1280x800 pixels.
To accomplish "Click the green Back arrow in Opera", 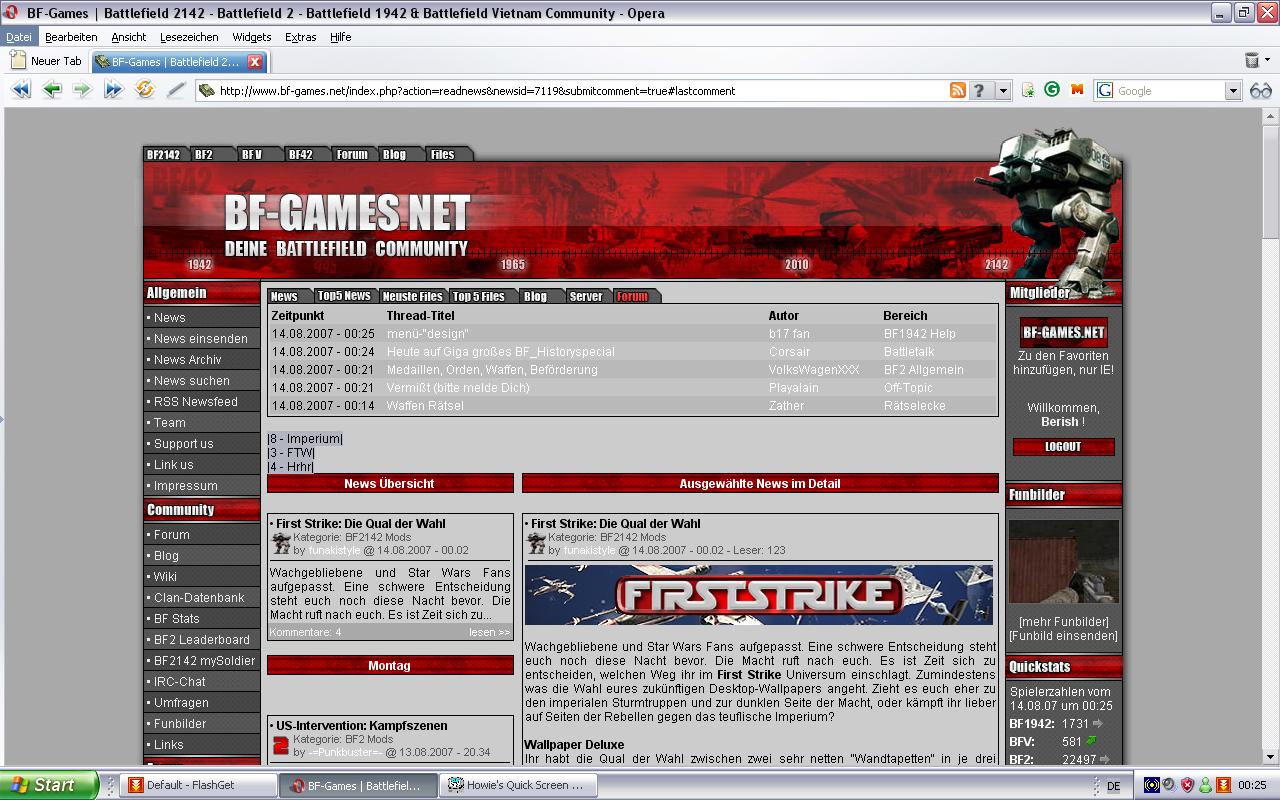I will 52,90.
